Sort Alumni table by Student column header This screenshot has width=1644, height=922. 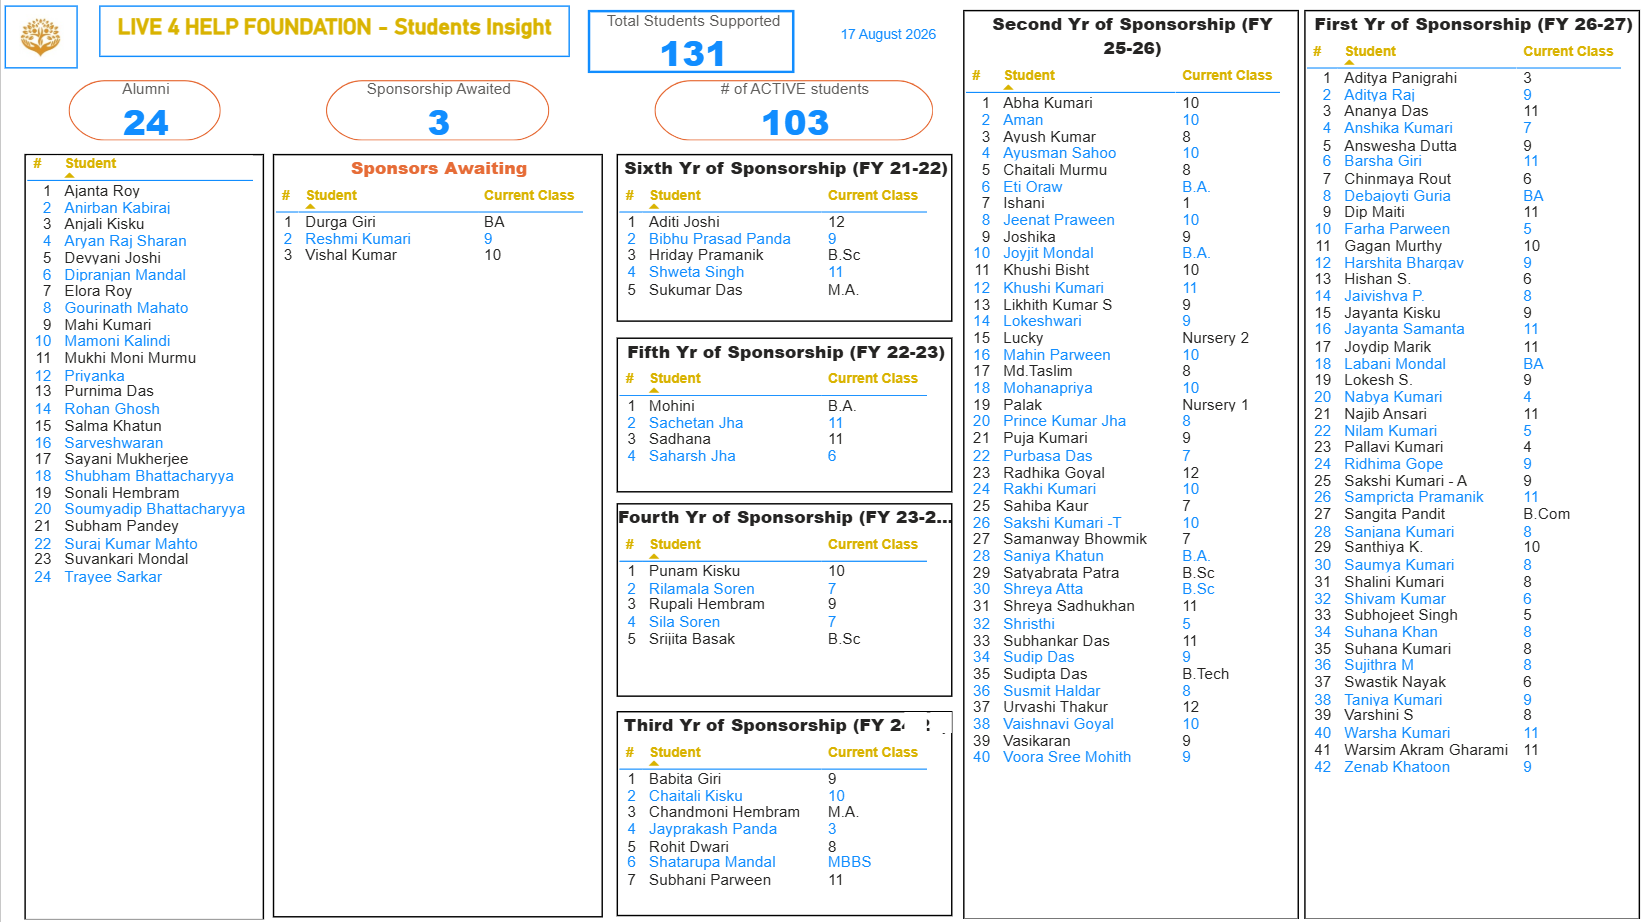coord(90,163)
